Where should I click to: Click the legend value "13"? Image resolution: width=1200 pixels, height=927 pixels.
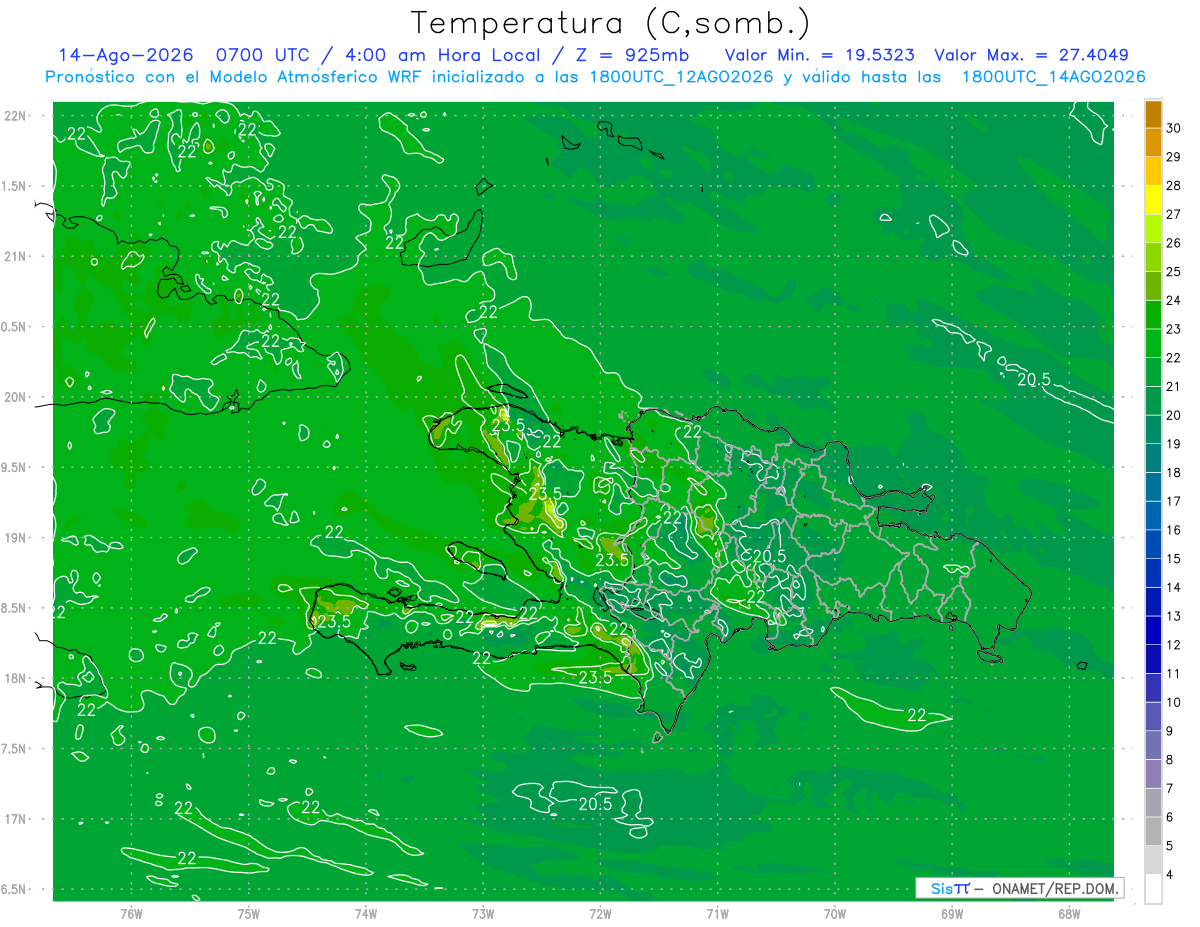(1175, 616)
